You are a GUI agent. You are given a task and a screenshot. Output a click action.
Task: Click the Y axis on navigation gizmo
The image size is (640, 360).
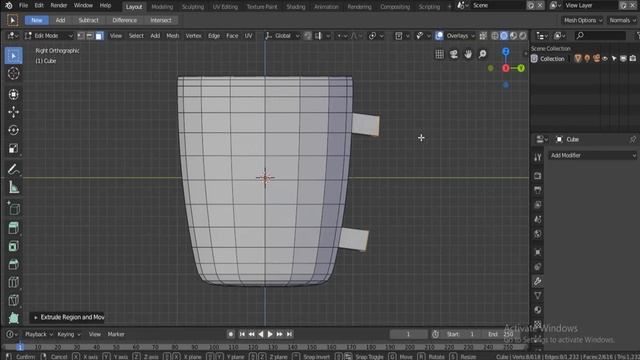tap(521, 68)
